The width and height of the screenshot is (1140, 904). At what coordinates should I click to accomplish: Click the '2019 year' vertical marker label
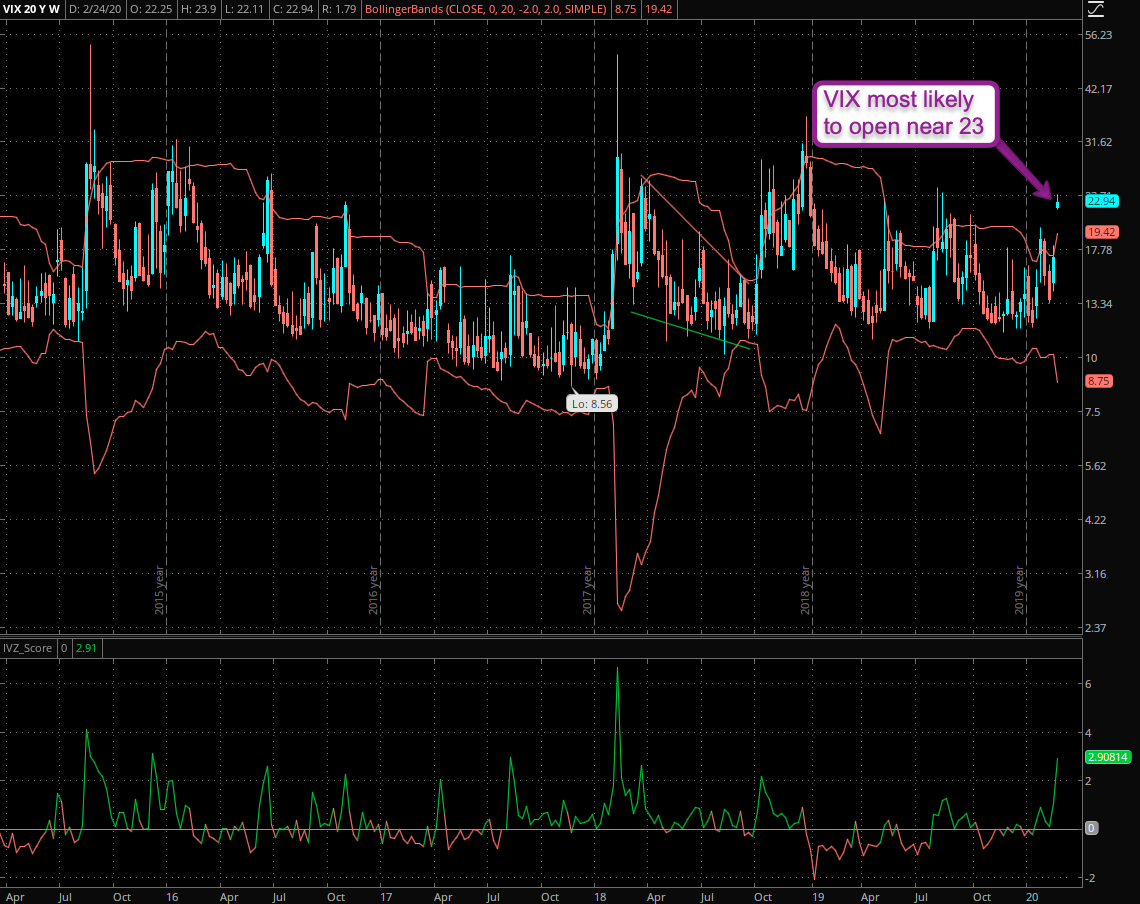point(1021,590)
